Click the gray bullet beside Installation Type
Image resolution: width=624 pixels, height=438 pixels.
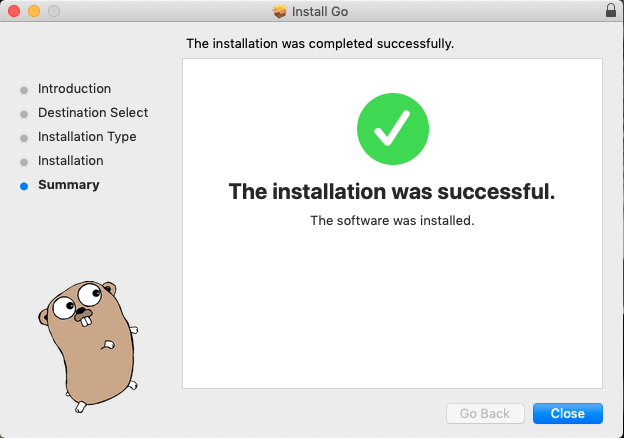pos(24,138)
